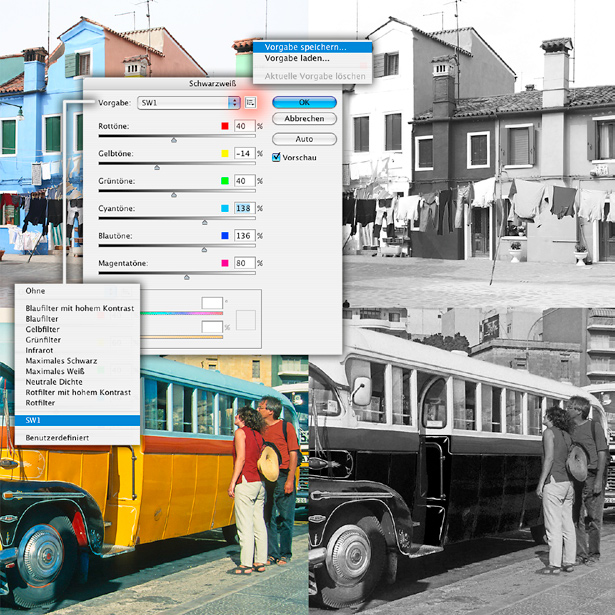This screenshot has height=615, width=615.
Task: Select Blaufilter mit hohem Kontrast preset
Action: click(79, 308)
